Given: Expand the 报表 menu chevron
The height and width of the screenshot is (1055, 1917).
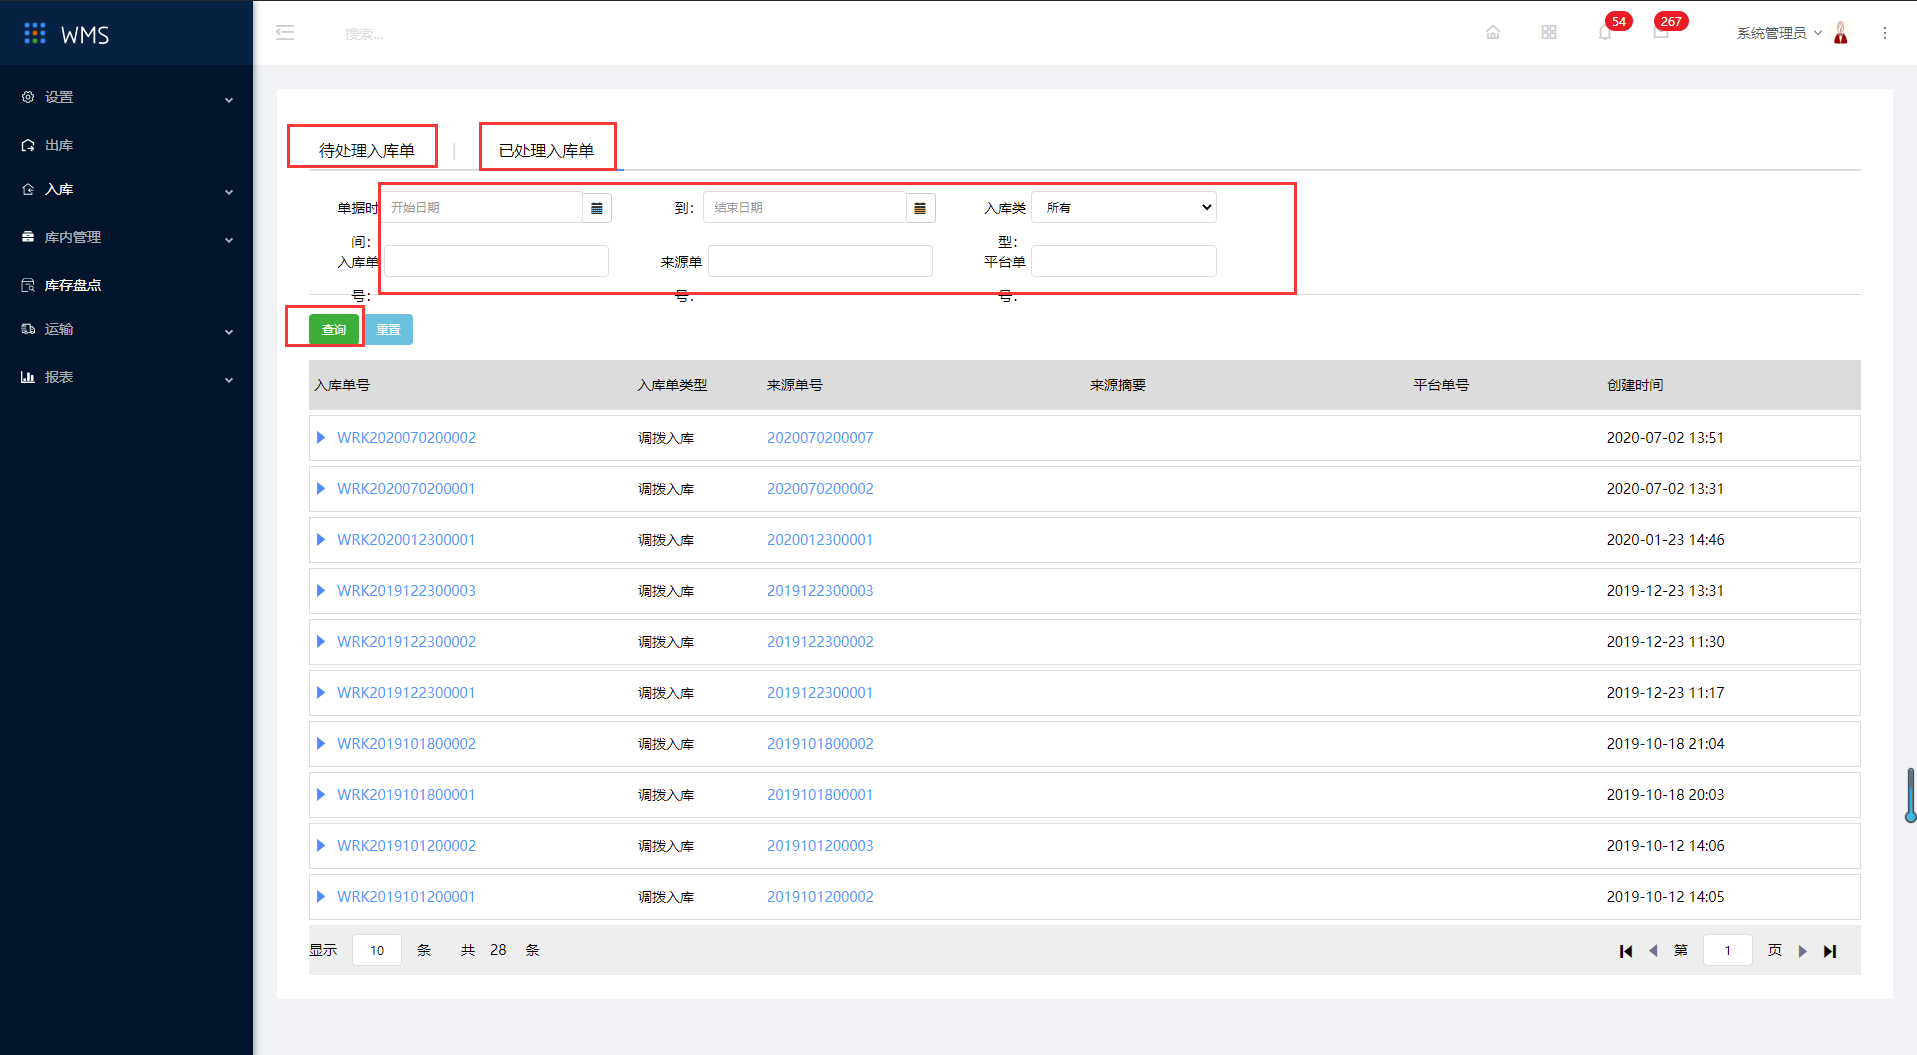Looking at the screenshot, I should [x=229, y=380].
